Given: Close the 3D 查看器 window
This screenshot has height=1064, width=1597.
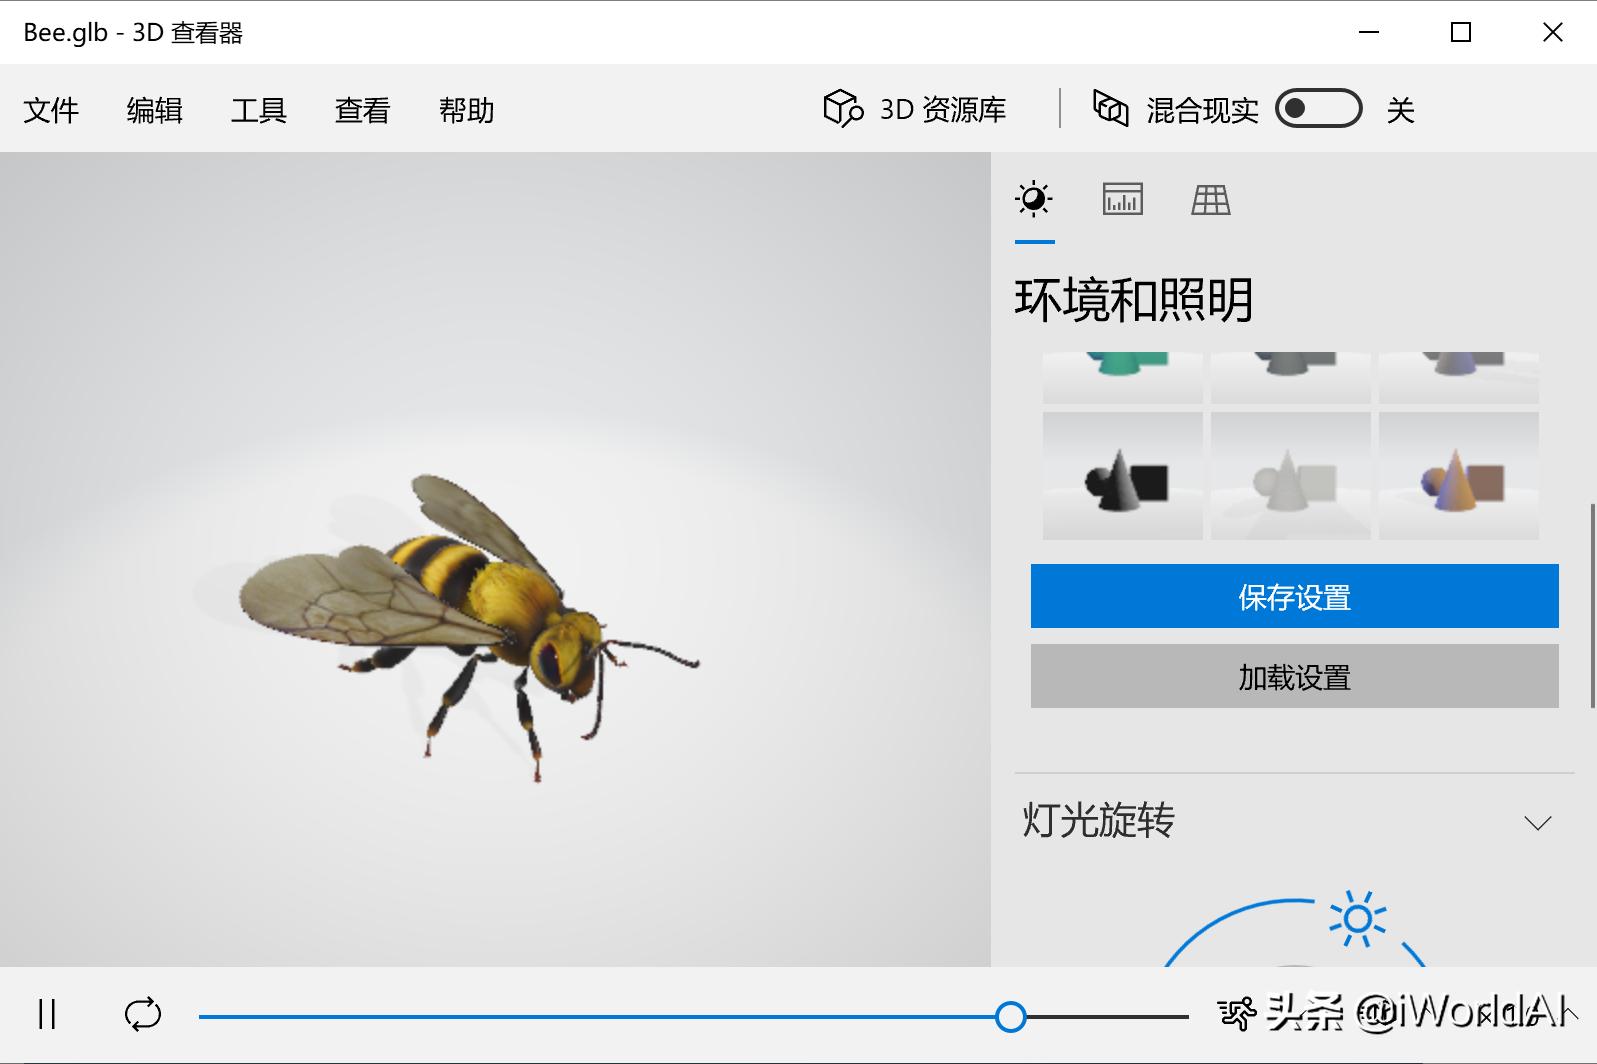Looking at the screenshot, I should (x=1553, y=32).
